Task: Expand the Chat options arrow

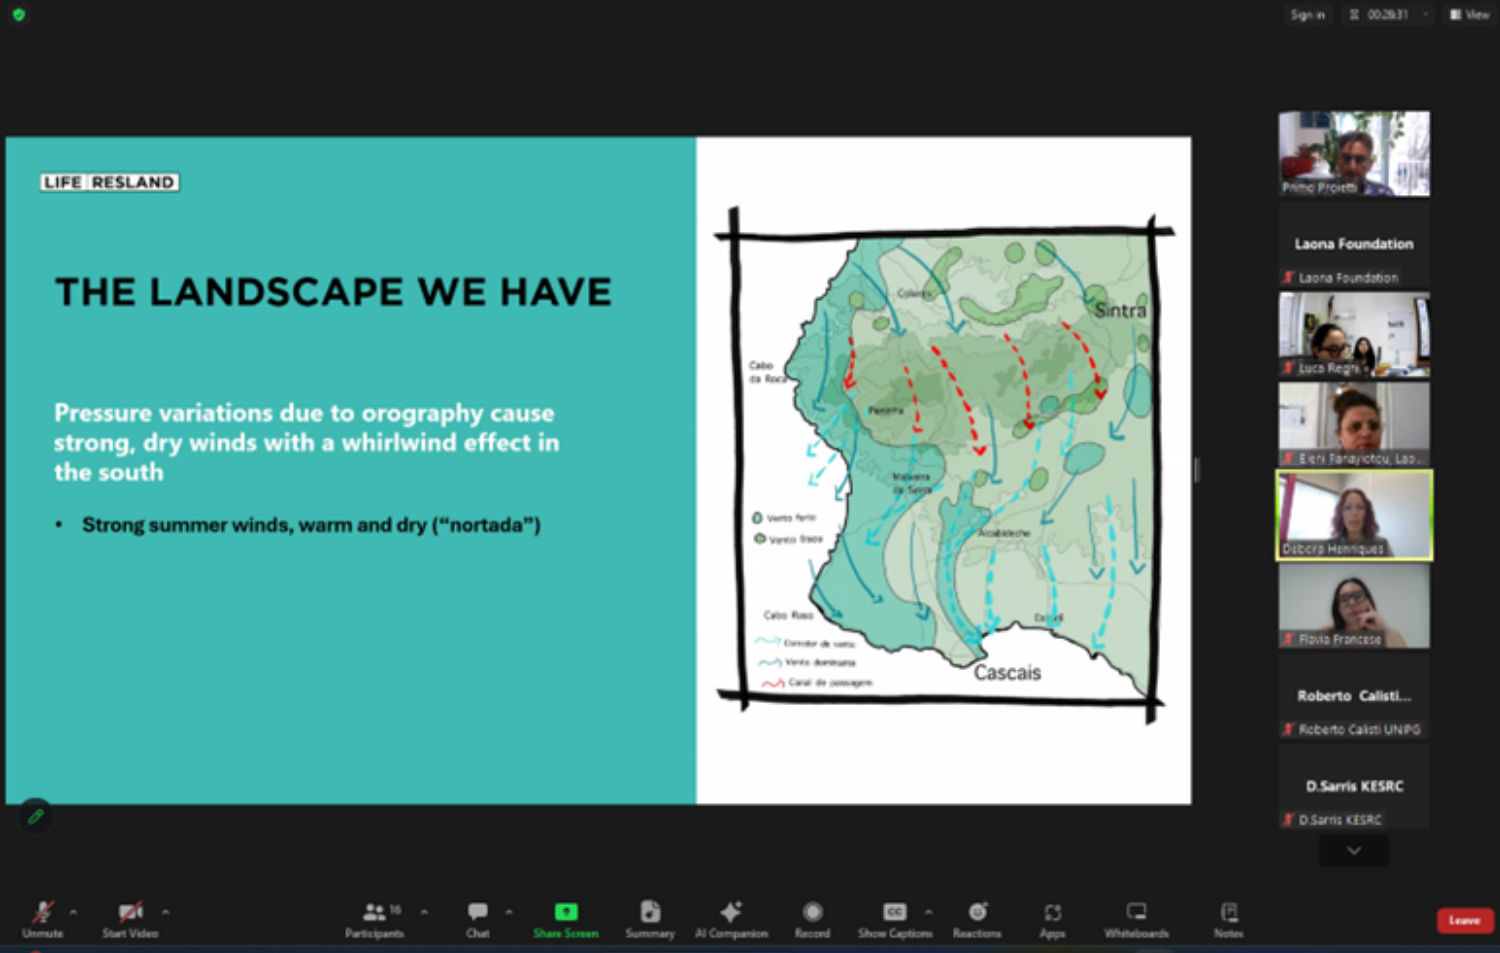Action: click(509, 912)
